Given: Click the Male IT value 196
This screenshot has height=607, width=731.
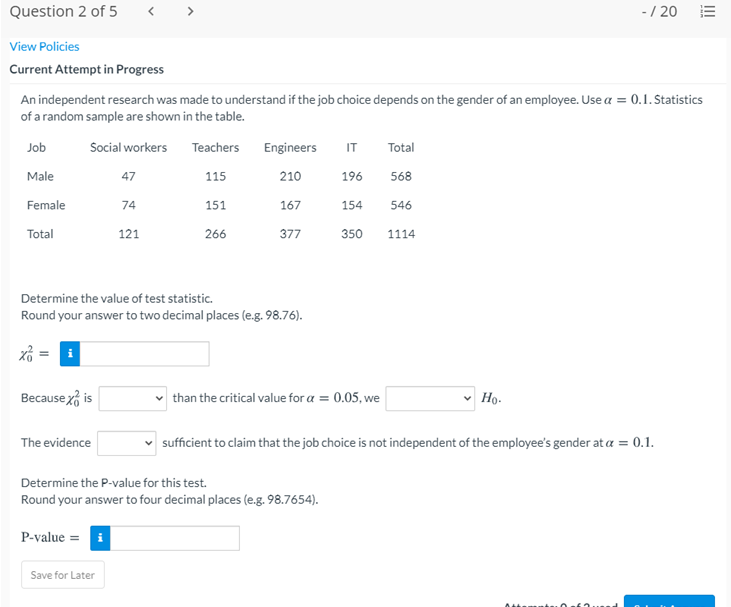Looking at the screenshot, I should click(352, 176).
